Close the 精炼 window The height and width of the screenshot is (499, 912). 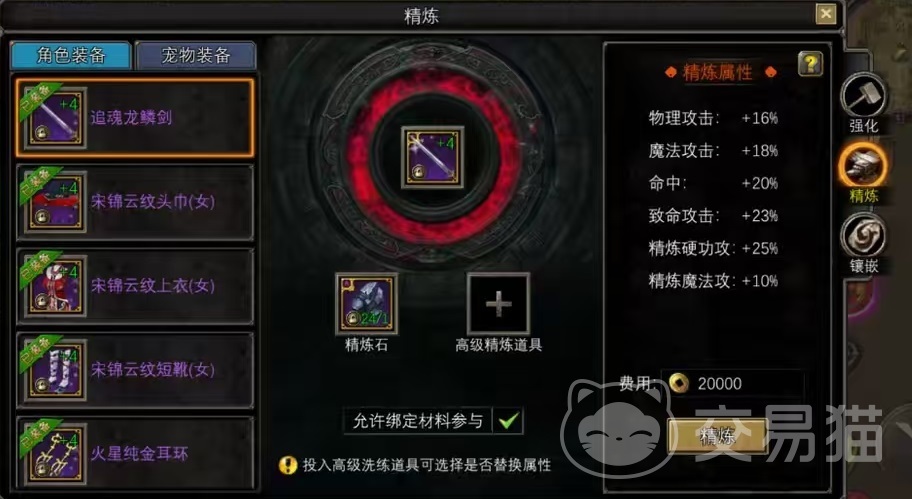(826, 13)
